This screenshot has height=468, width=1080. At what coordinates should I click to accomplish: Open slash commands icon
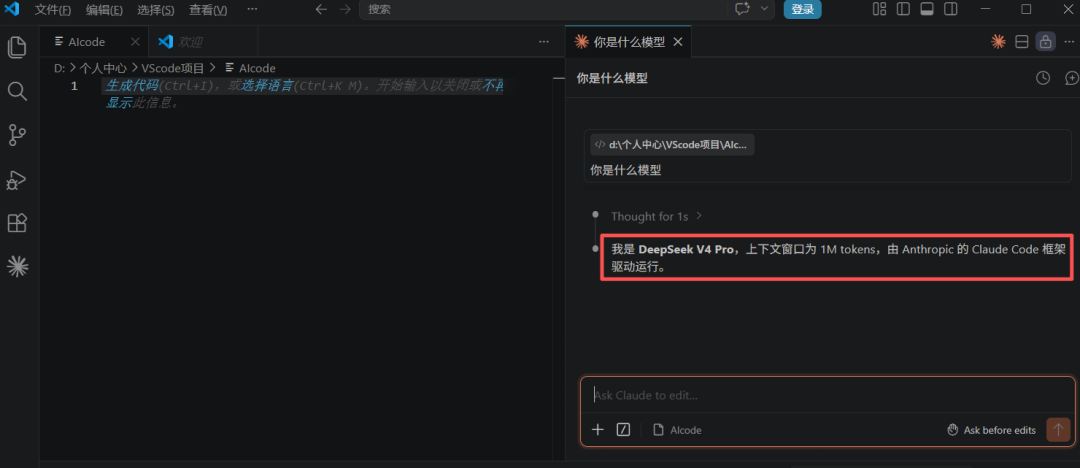623,430
